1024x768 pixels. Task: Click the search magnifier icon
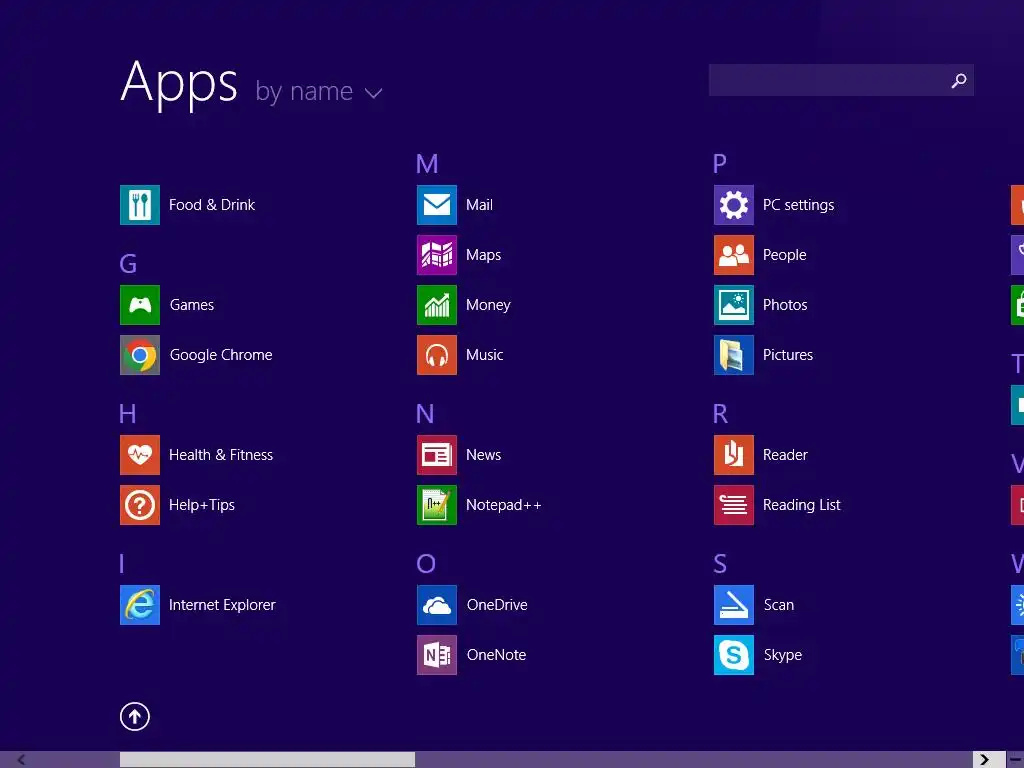click(x=959, y=80)
